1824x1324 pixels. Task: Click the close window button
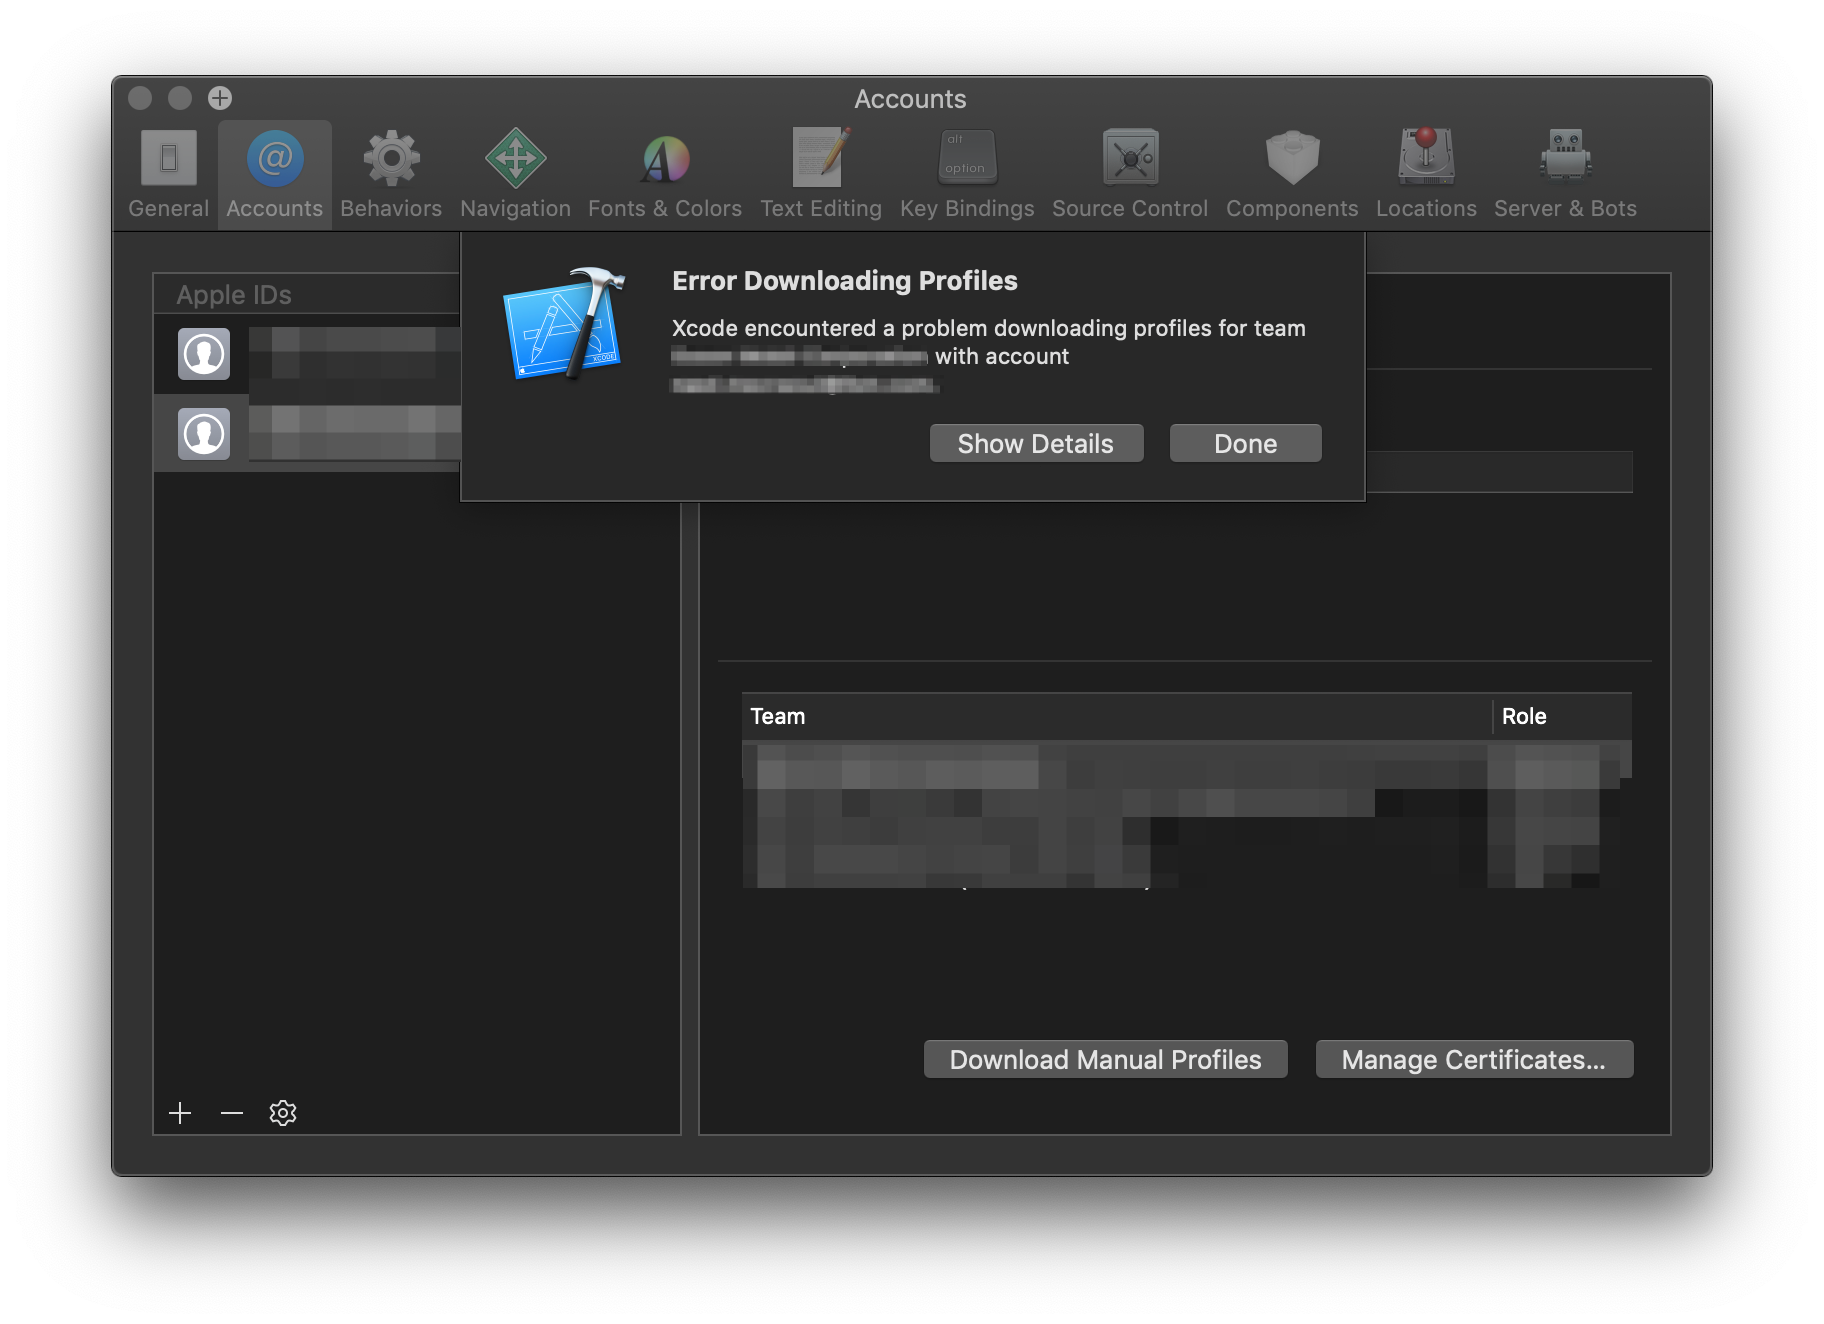click(140, 98)
